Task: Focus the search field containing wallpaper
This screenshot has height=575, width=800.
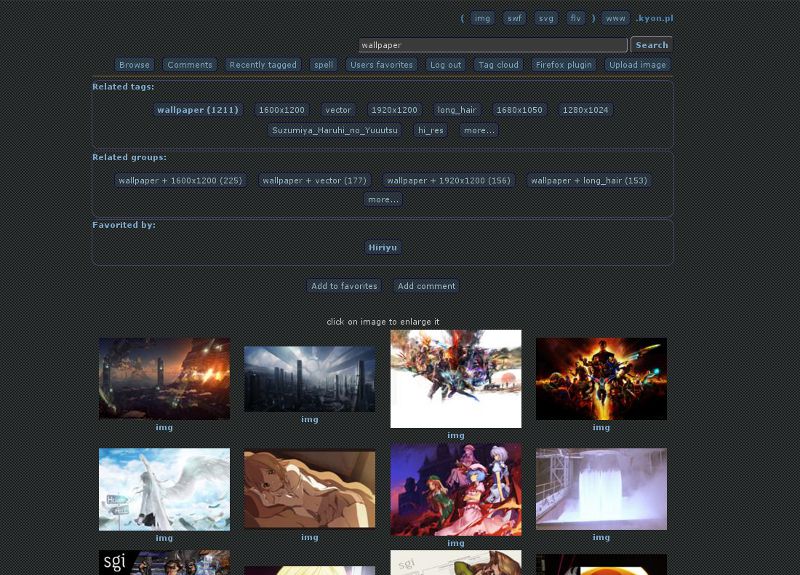Action: (x=493, y=45)
